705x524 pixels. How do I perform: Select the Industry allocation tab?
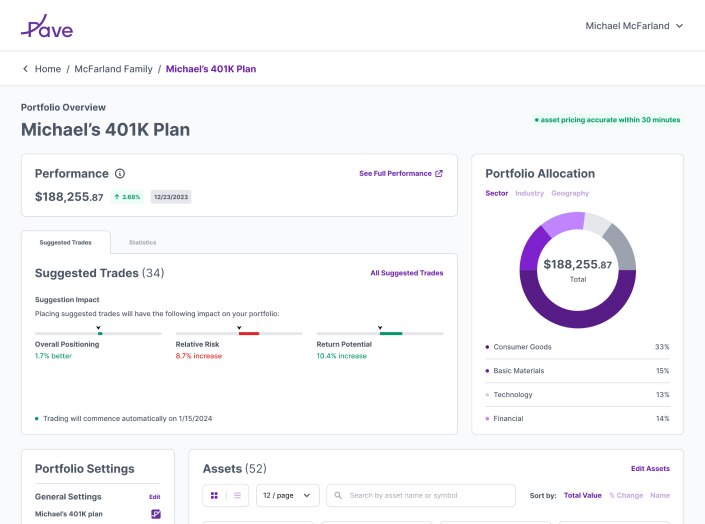[529, 193]
